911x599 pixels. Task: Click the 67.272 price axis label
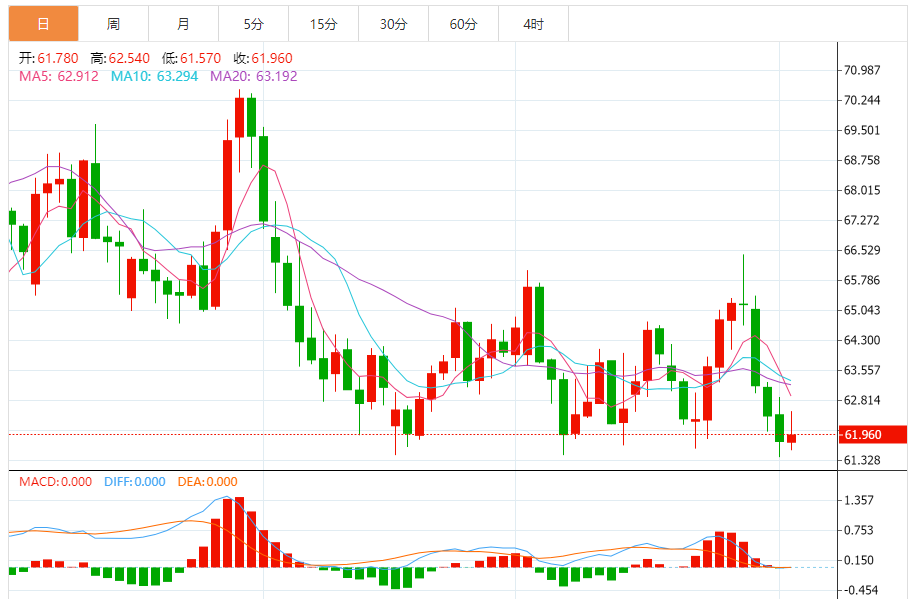[862, 220]
